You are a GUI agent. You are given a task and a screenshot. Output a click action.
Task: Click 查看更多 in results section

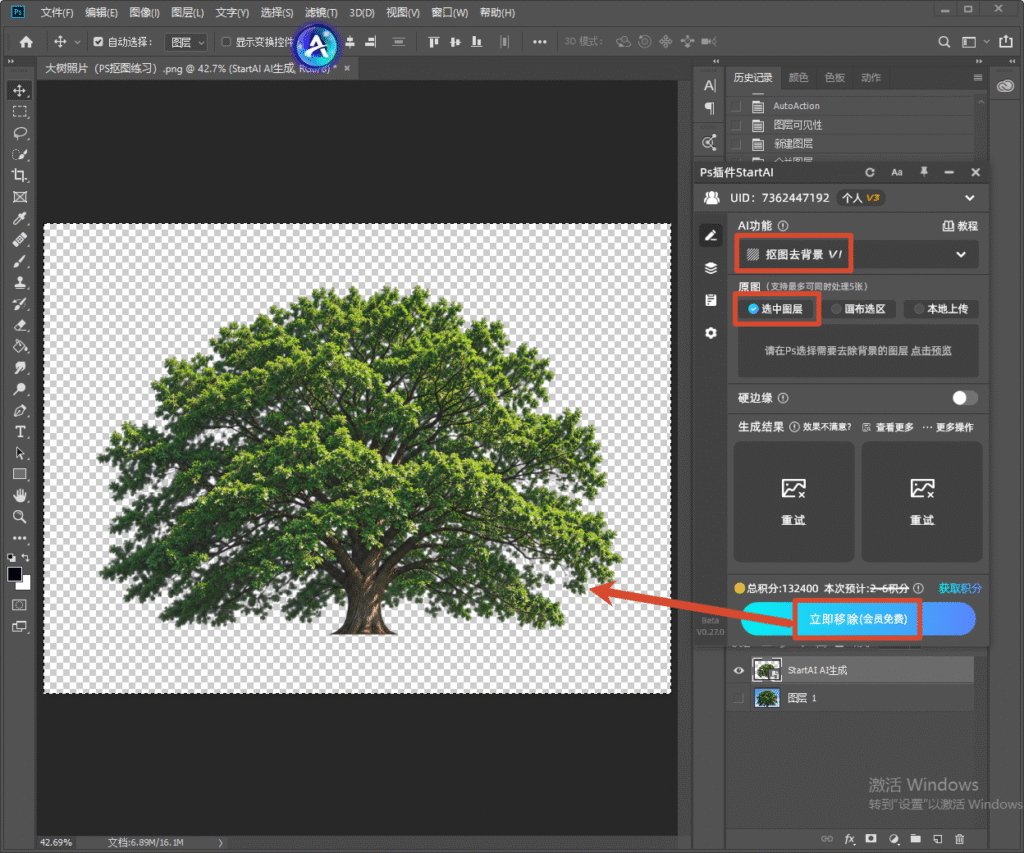tap(888, 427)
